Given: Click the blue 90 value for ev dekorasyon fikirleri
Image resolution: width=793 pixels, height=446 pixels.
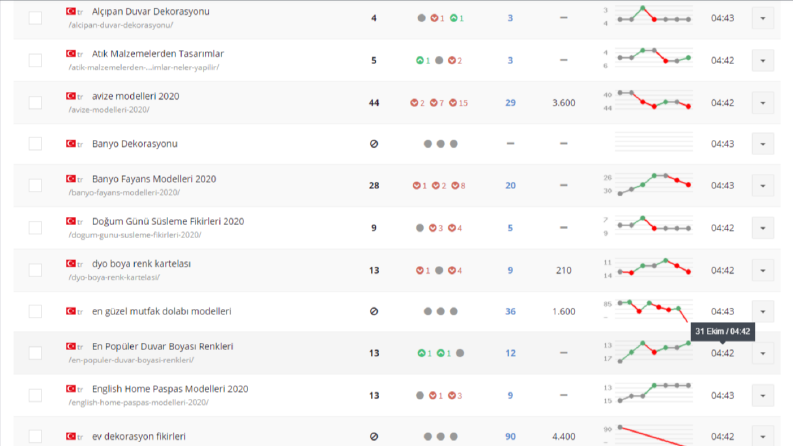Looking at the screenshot, I should (x=510, y=436).
